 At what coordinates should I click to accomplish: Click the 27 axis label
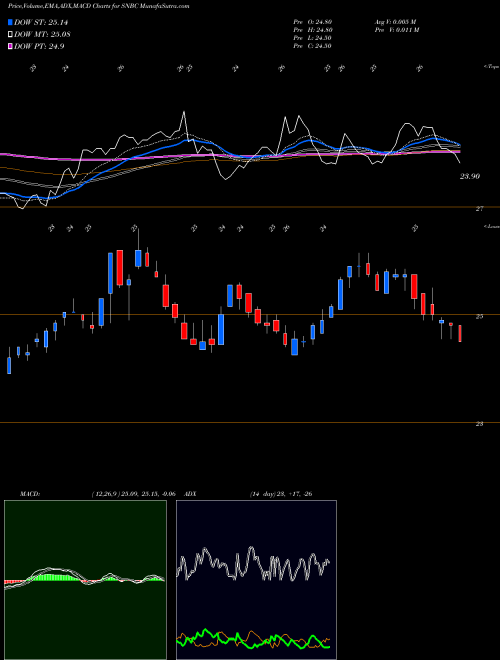(x=479, y=208)
